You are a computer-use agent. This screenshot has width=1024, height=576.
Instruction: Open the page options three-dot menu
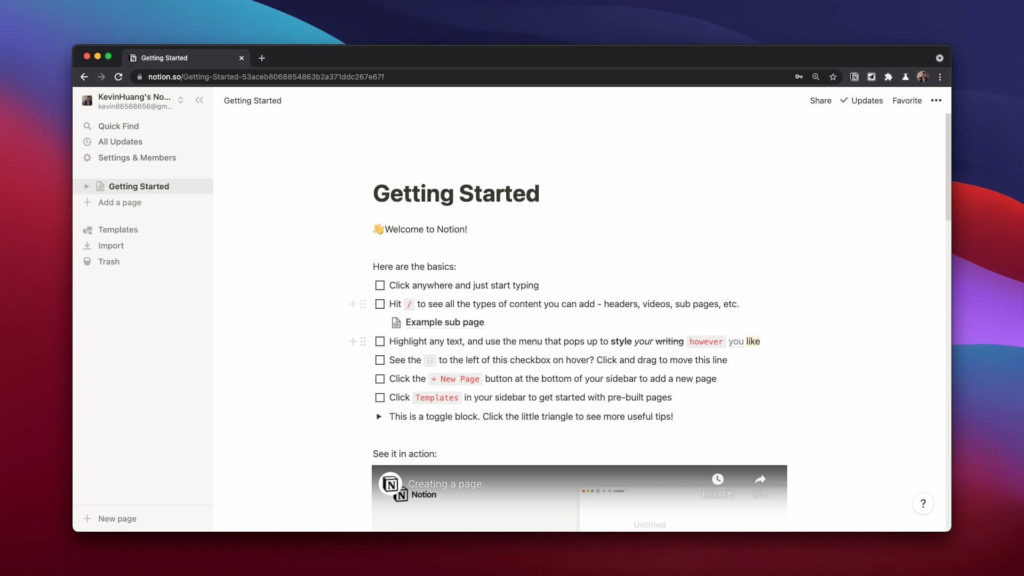[936, 101]
